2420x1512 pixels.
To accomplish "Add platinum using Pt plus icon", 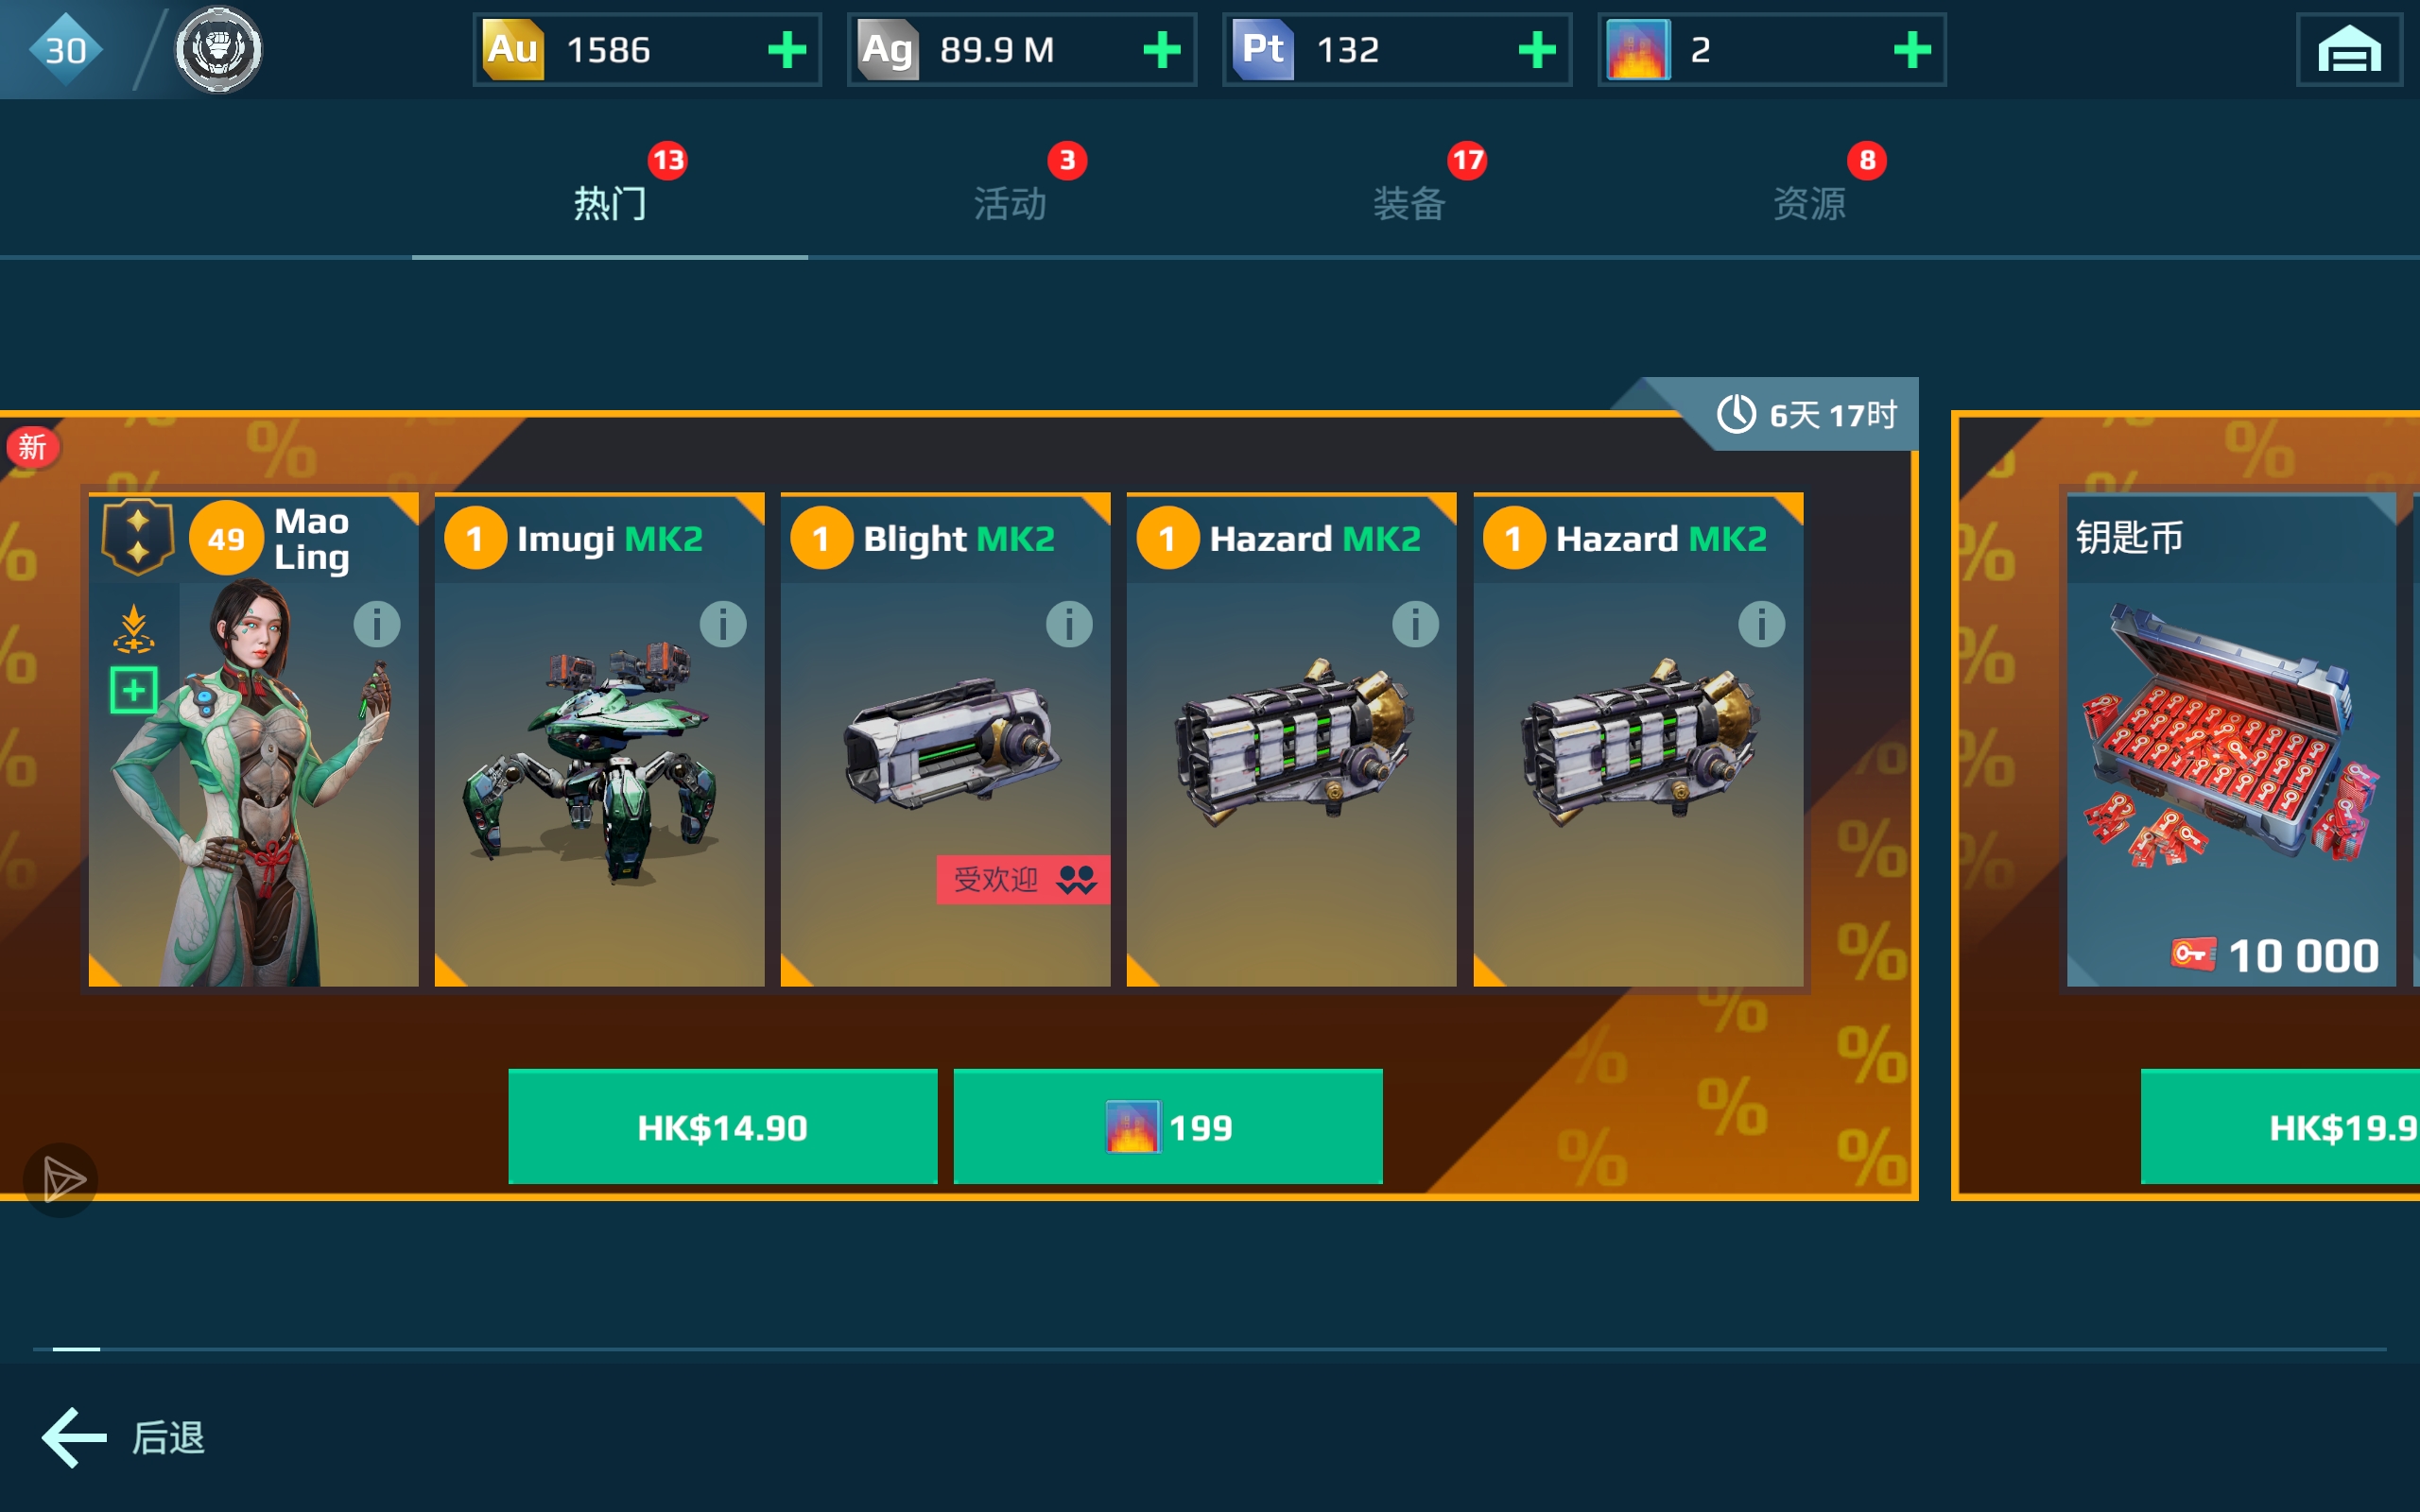I will pos(1537,50).
